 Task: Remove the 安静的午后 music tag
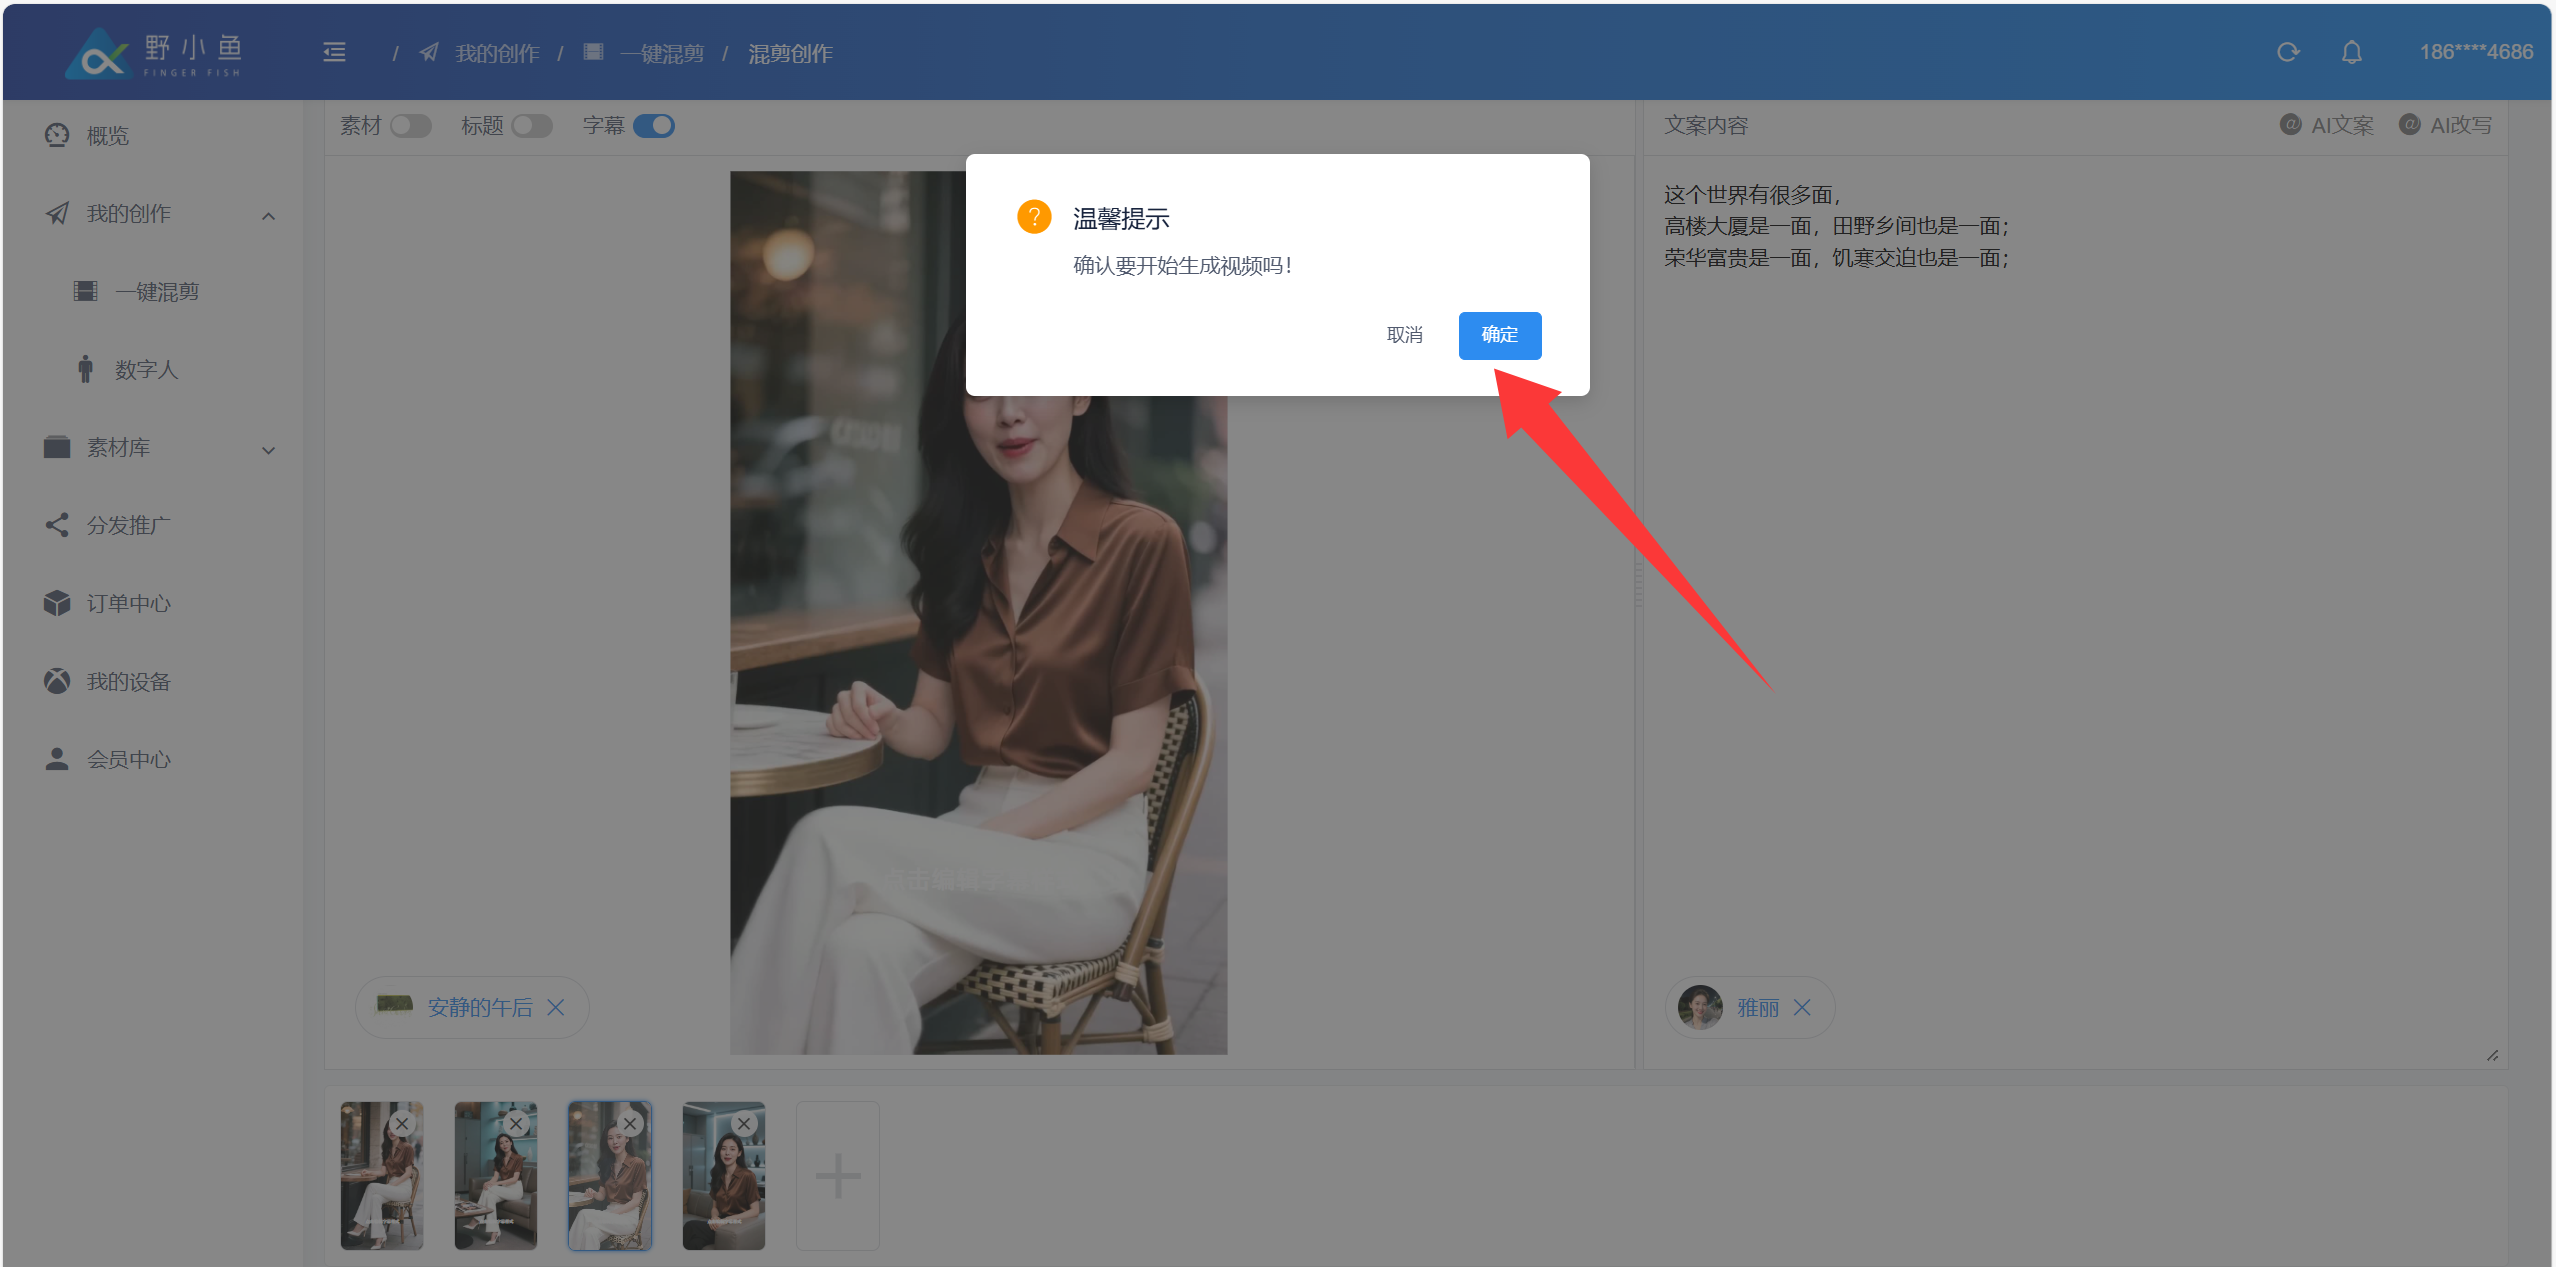556,1007
